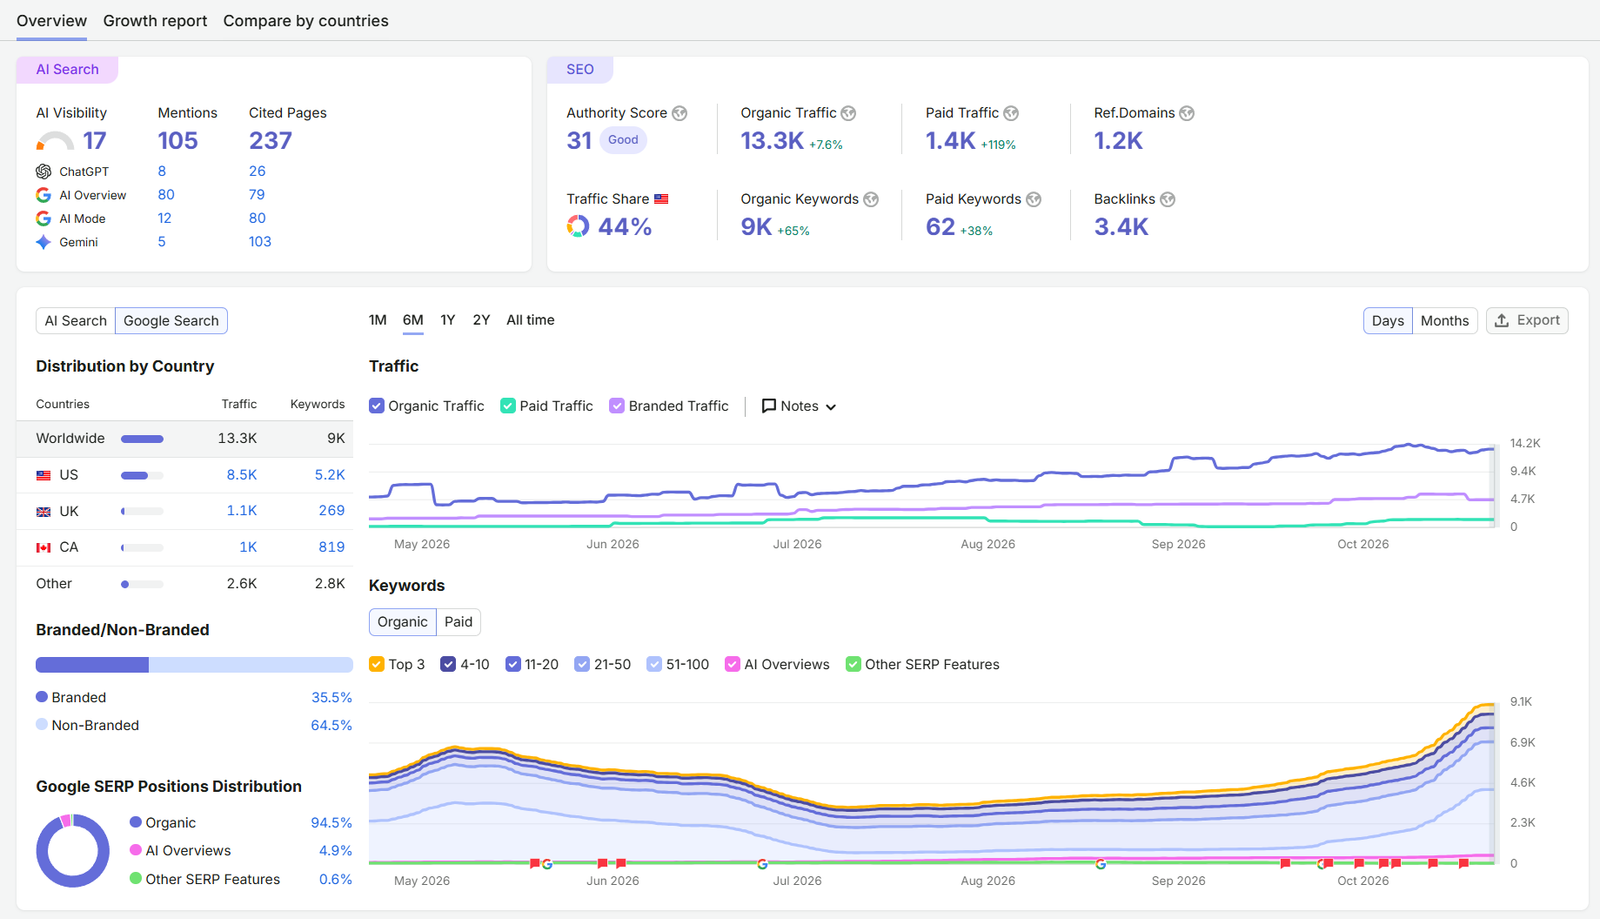Click the ChatGPT logo icon
The height and width of the screenshot is (919, 1600).
pyautogui.click(x=44, y=172)
